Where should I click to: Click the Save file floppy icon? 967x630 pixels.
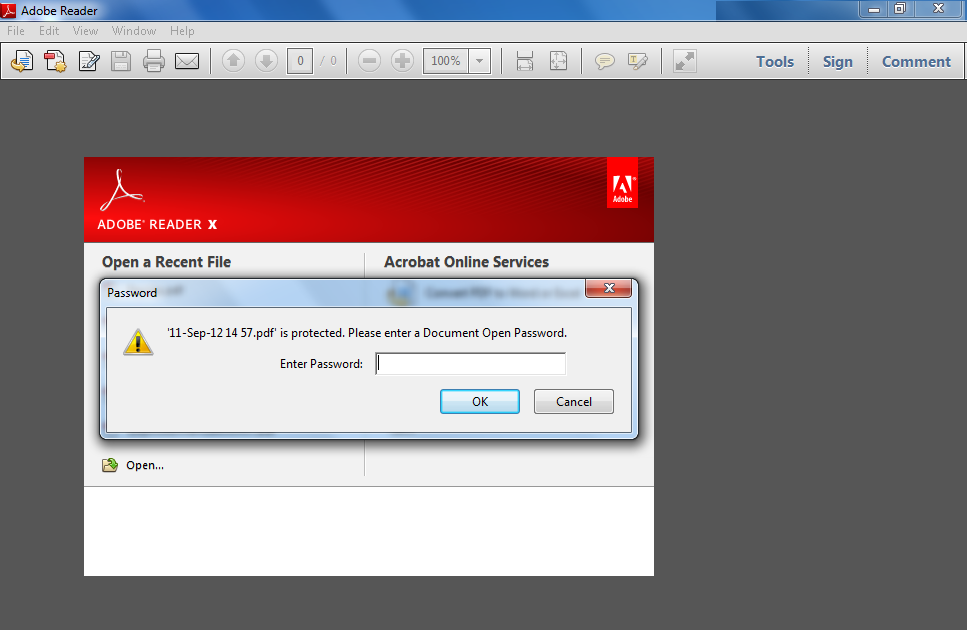(x=121, y=61)
